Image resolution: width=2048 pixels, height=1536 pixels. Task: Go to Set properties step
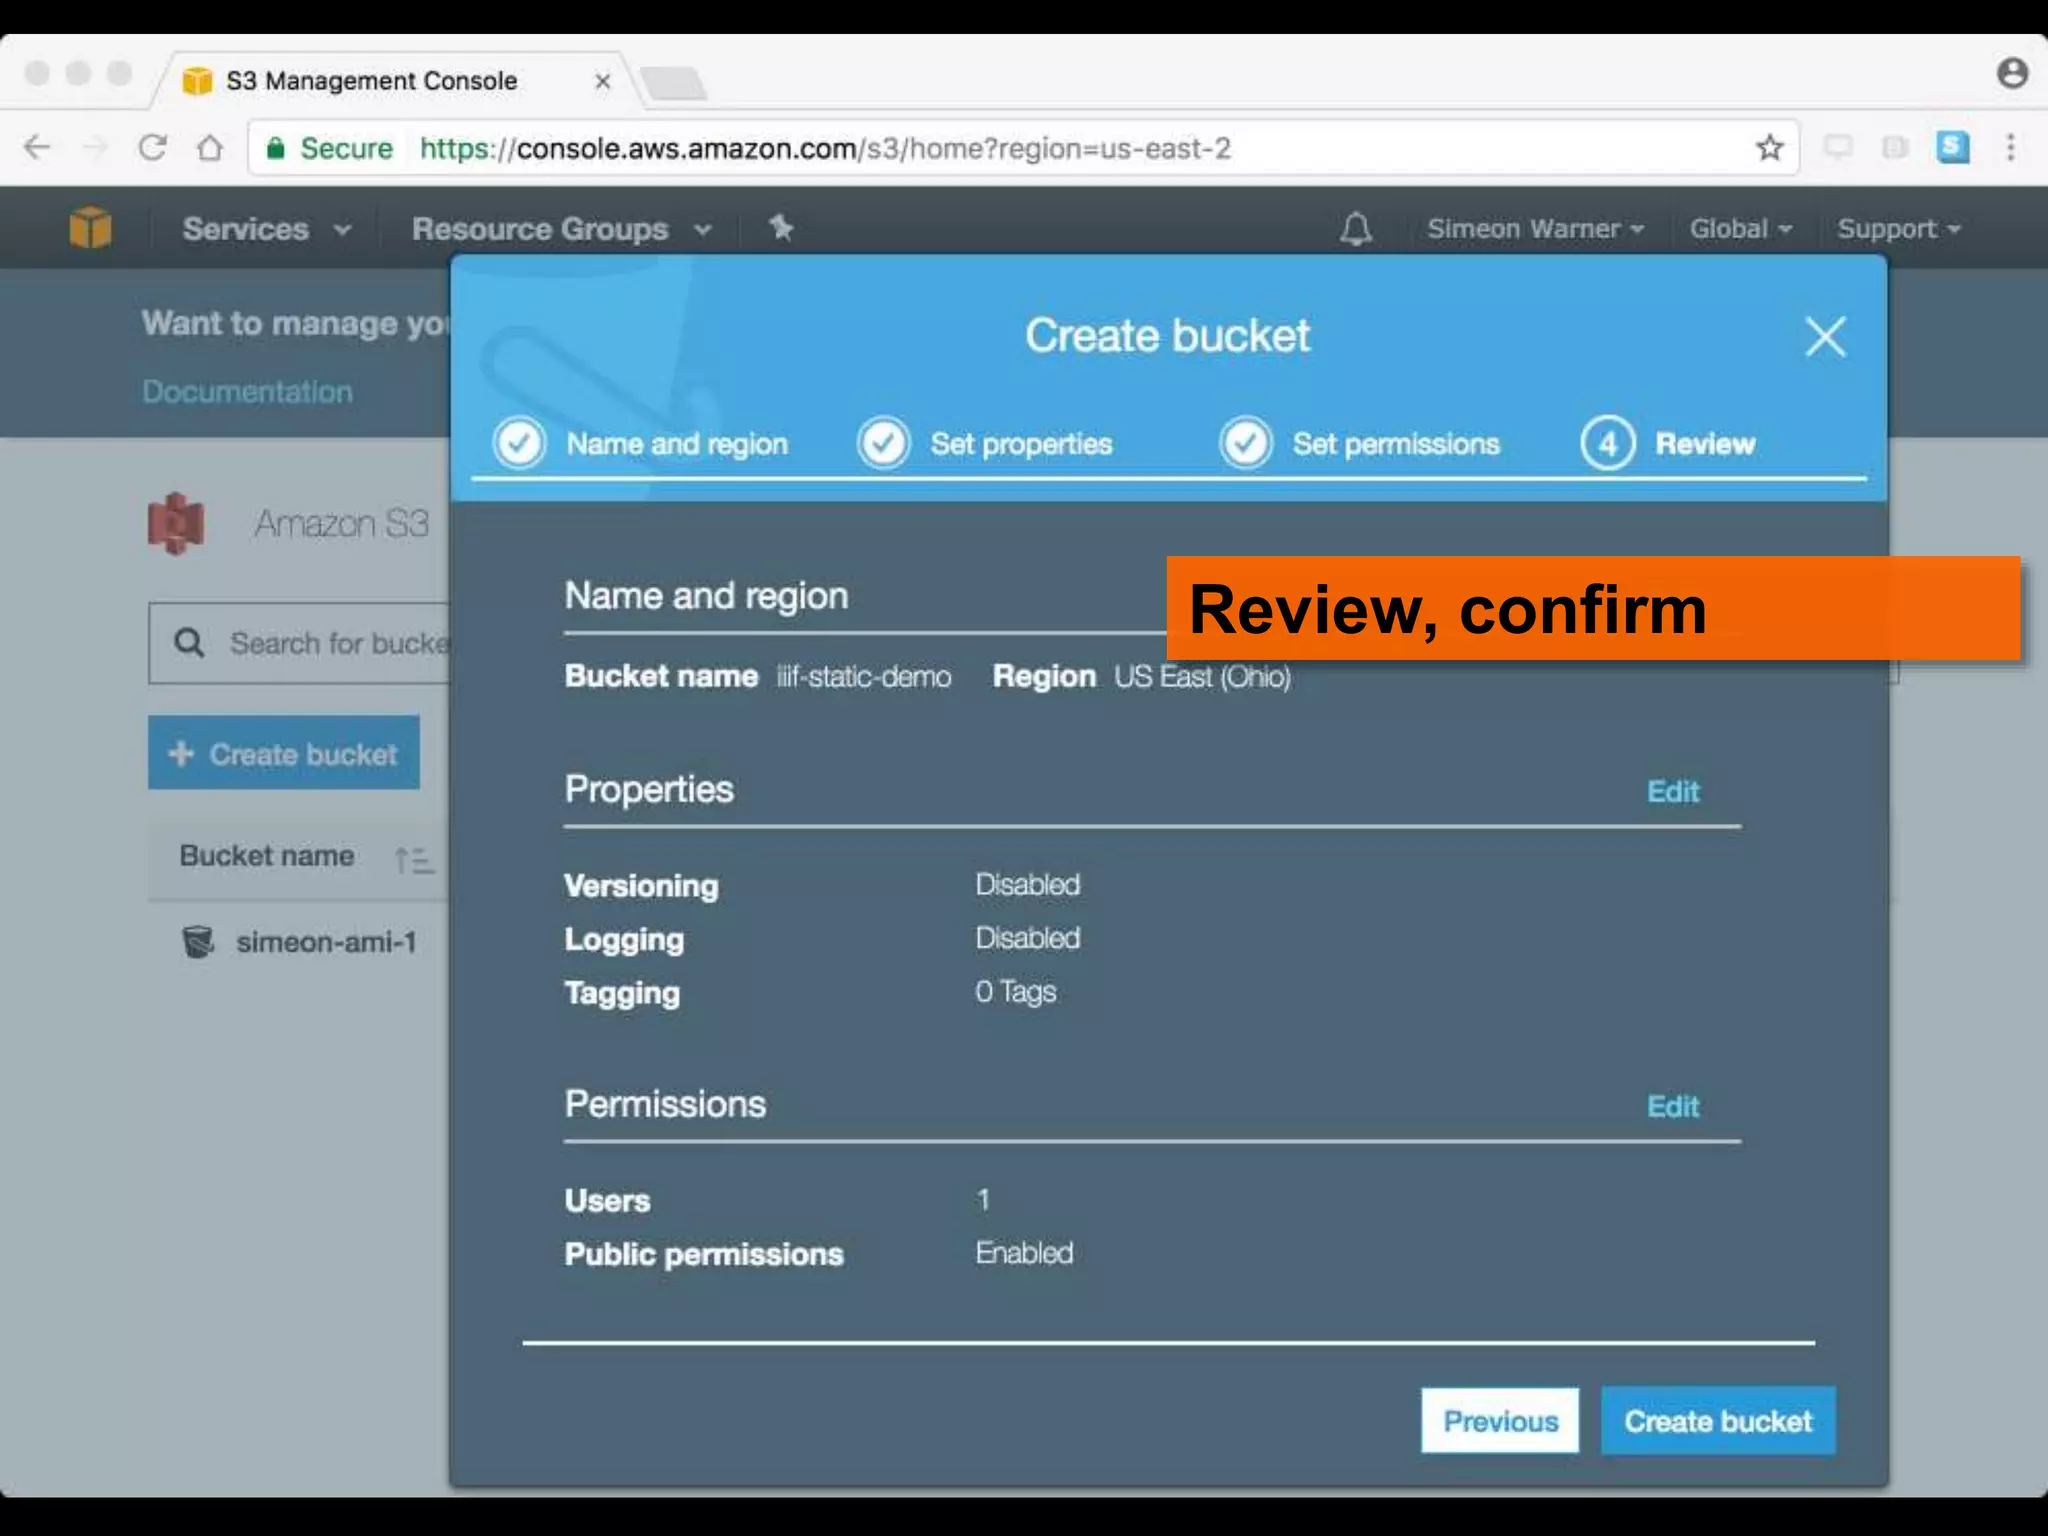pyautogui.click(x=984, y=443)
